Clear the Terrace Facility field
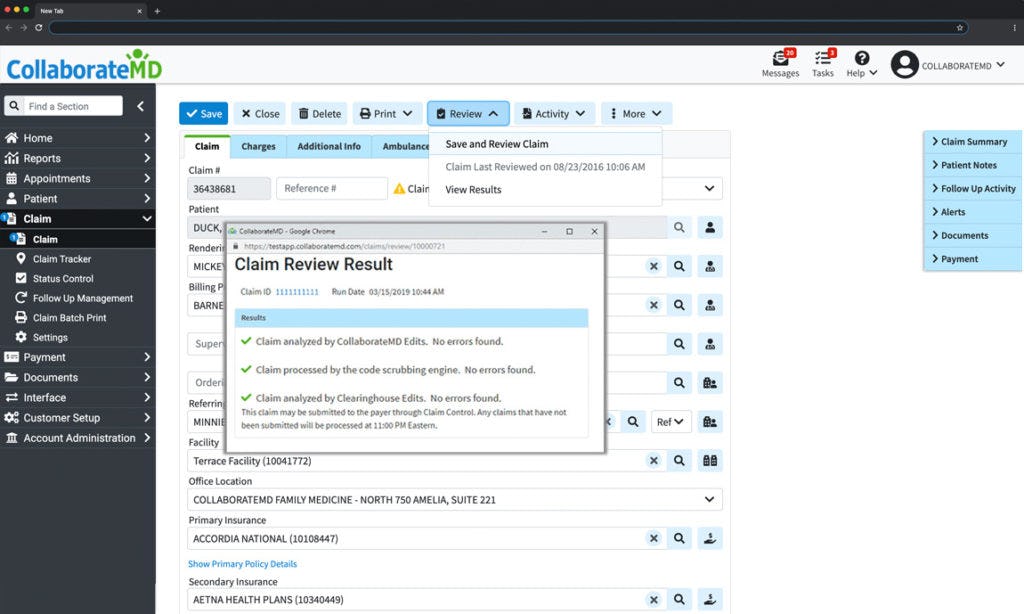This screenshot has width=1024, height=614. pos(653,460)
